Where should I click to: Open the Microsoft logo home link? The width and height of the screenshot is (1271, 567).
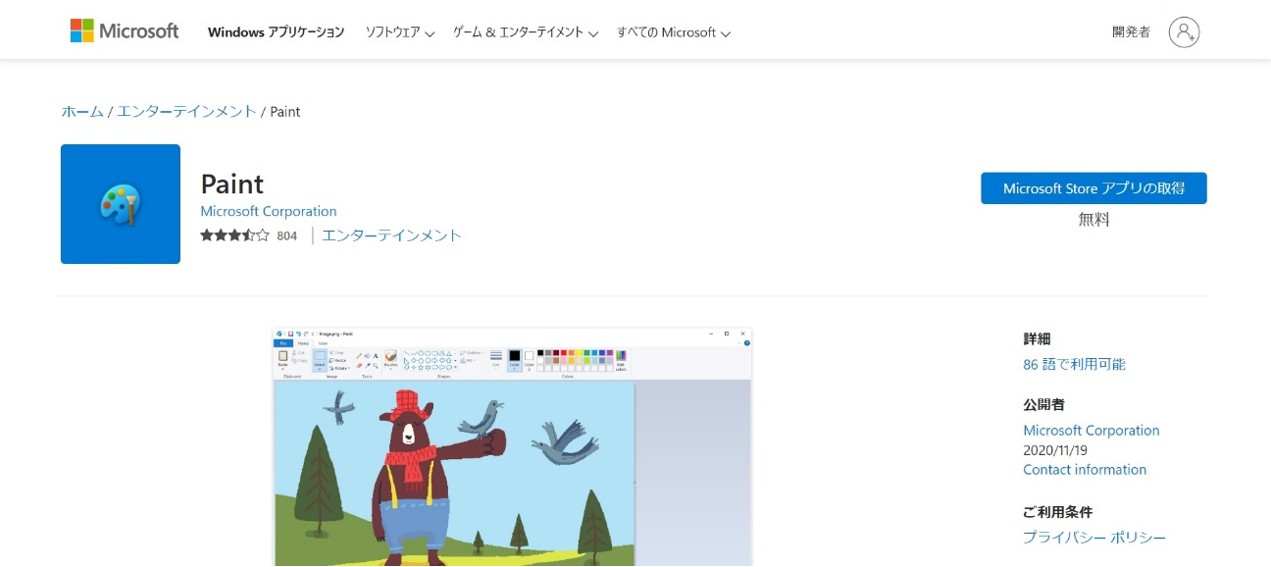click(x=124, y=31)
